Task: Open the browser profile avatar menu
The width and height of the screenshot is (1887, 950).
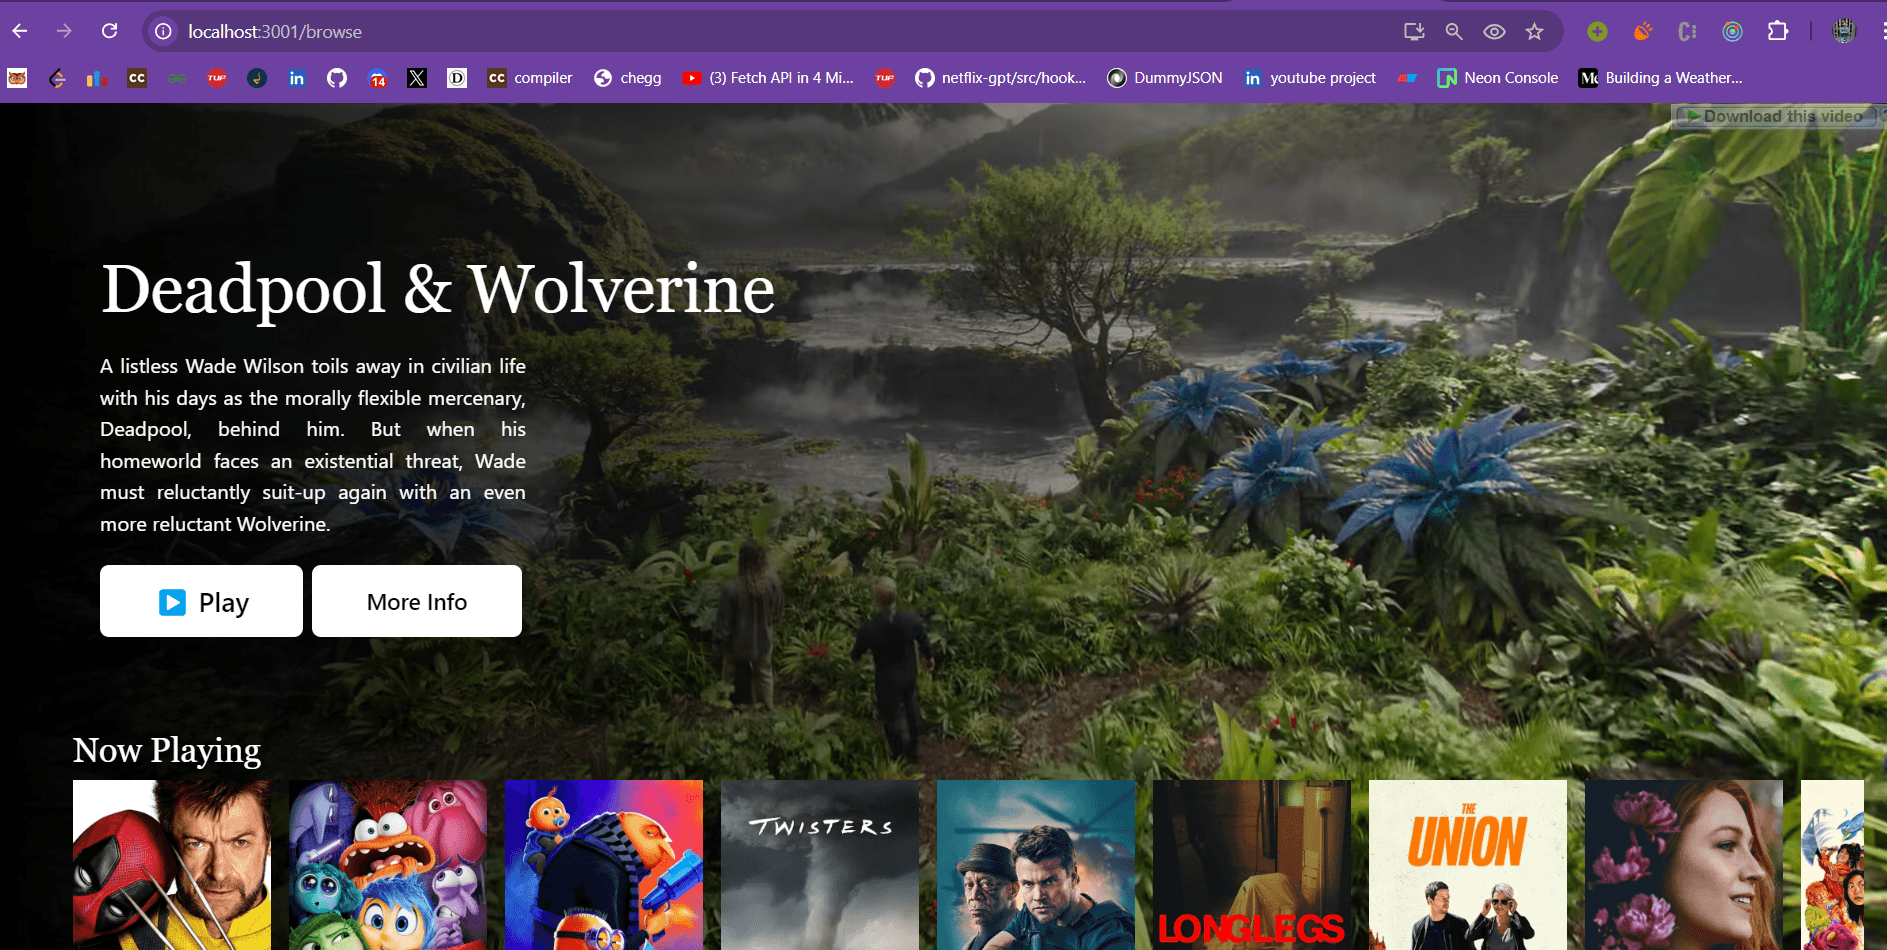Action: pos(1843,32)
